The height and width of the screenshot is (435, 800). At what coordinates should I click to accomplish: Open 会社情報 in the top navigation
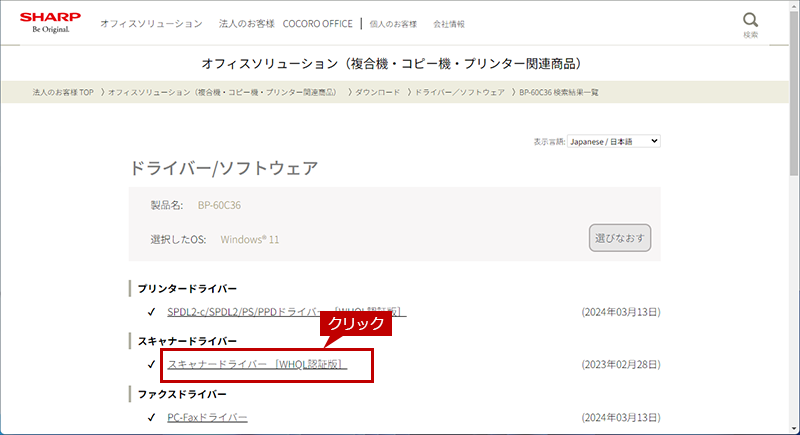pos(449,24)
